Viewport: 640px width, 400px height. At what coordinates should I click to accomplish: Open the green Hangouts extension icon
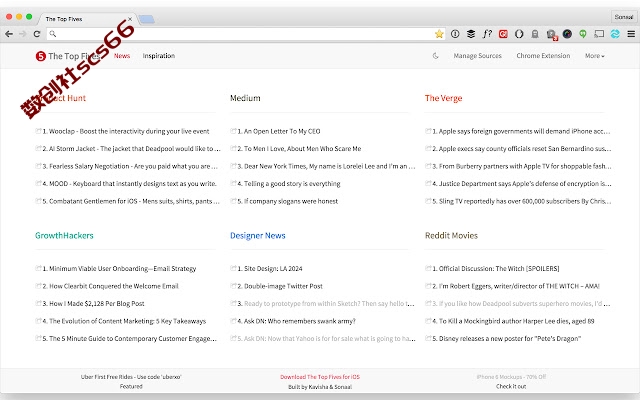pos(583,34)
